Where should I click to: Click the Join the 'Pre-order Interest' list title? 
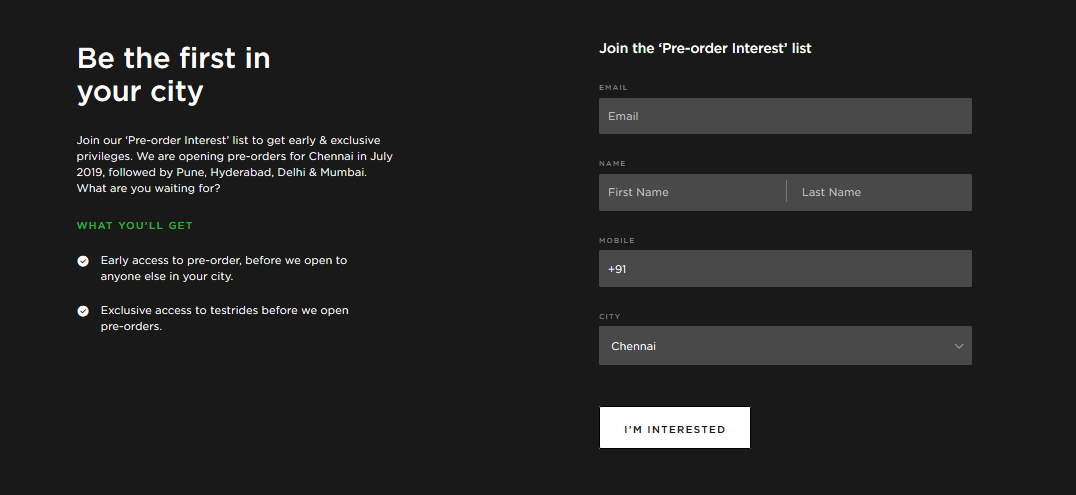[x=705, y=48]
